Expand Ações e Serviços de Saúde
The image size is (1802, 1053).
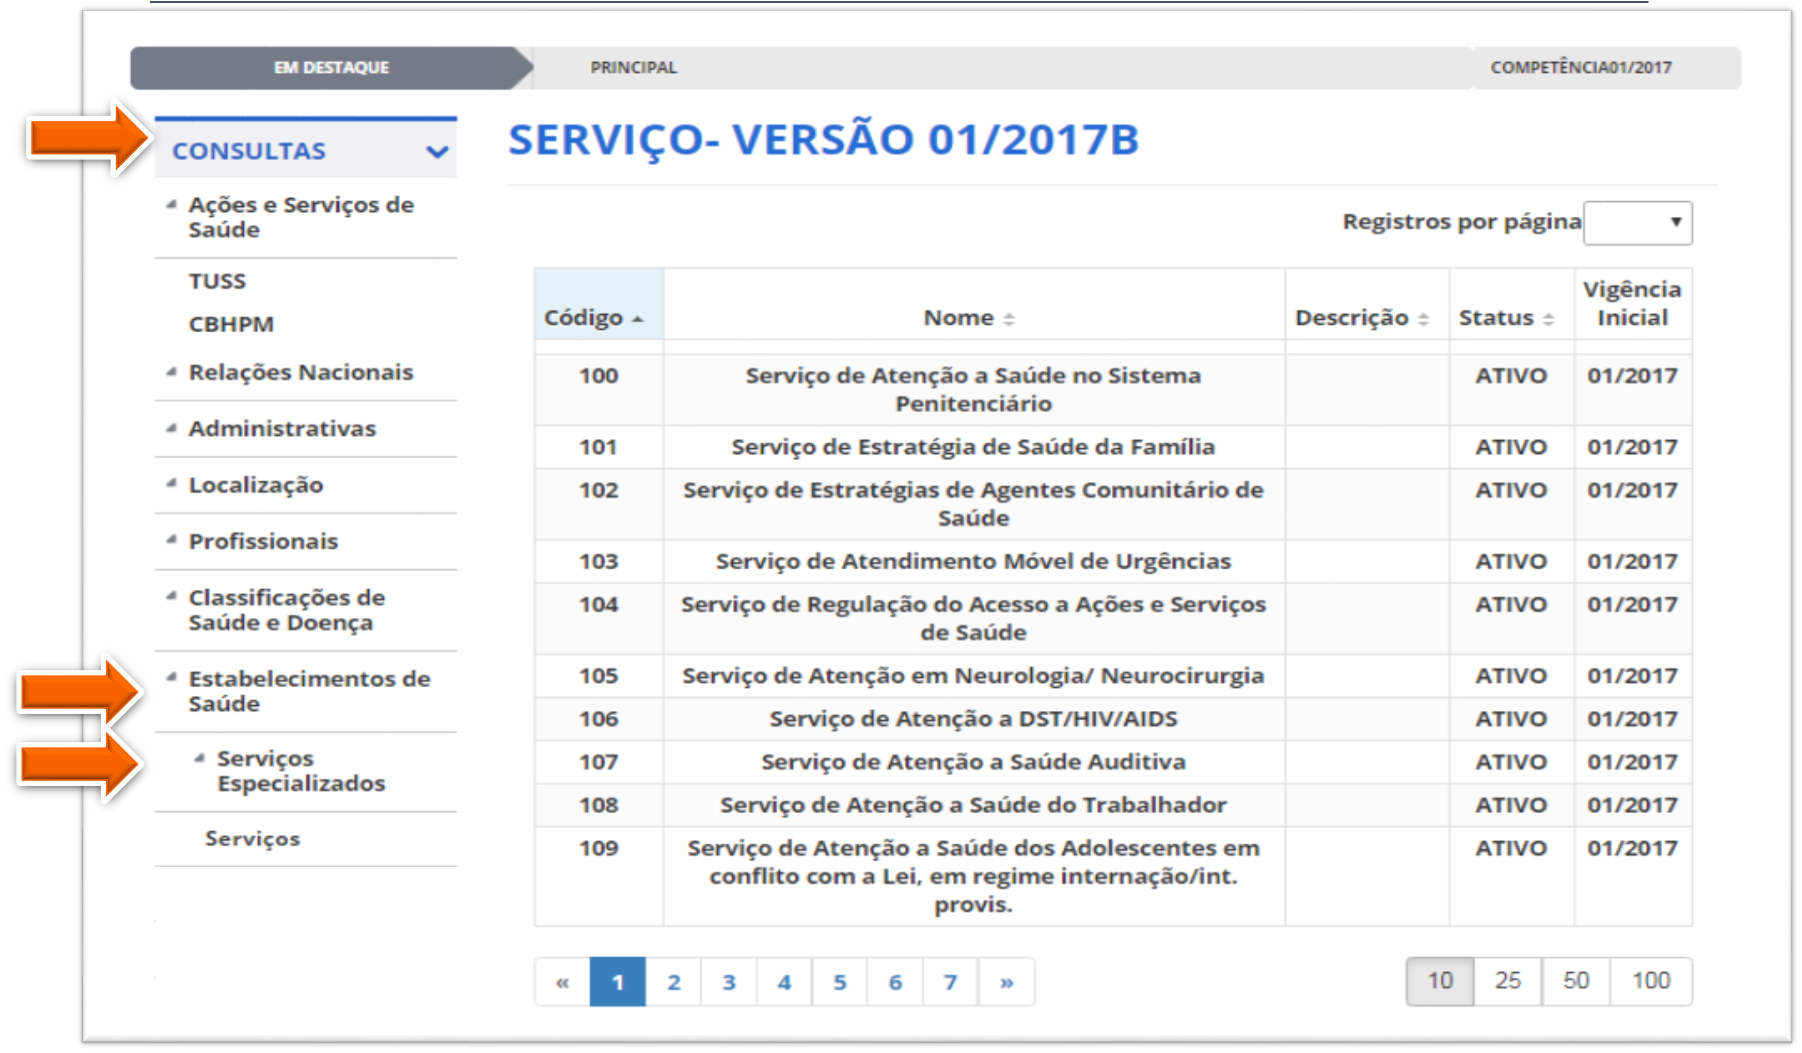tap(300, 217)
